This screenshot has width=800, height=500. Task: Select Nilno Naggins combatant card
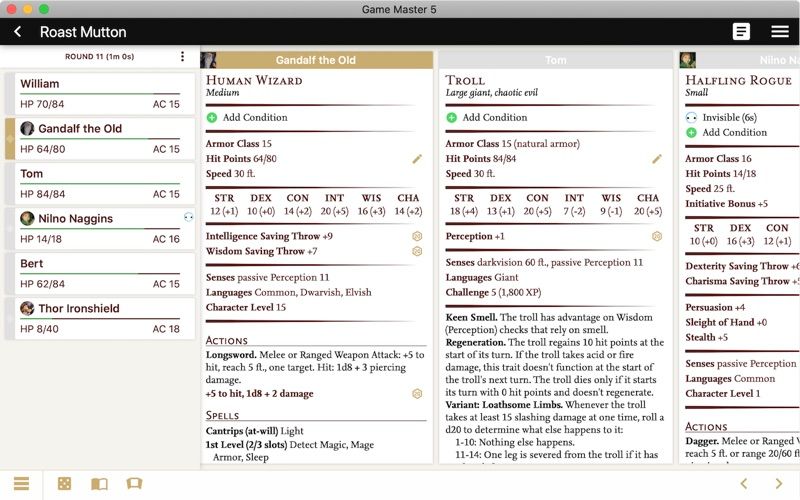coord(100,228)
